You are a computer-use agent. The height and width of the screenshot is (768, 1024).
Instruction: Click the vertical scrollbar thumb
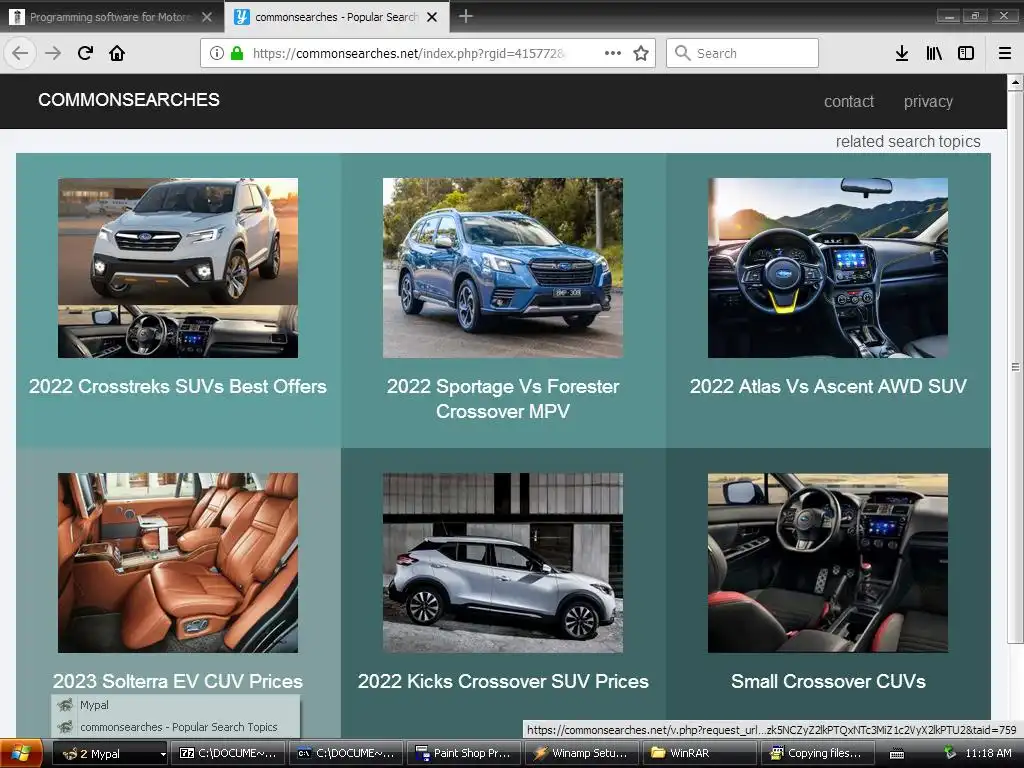pos(1015,367)
